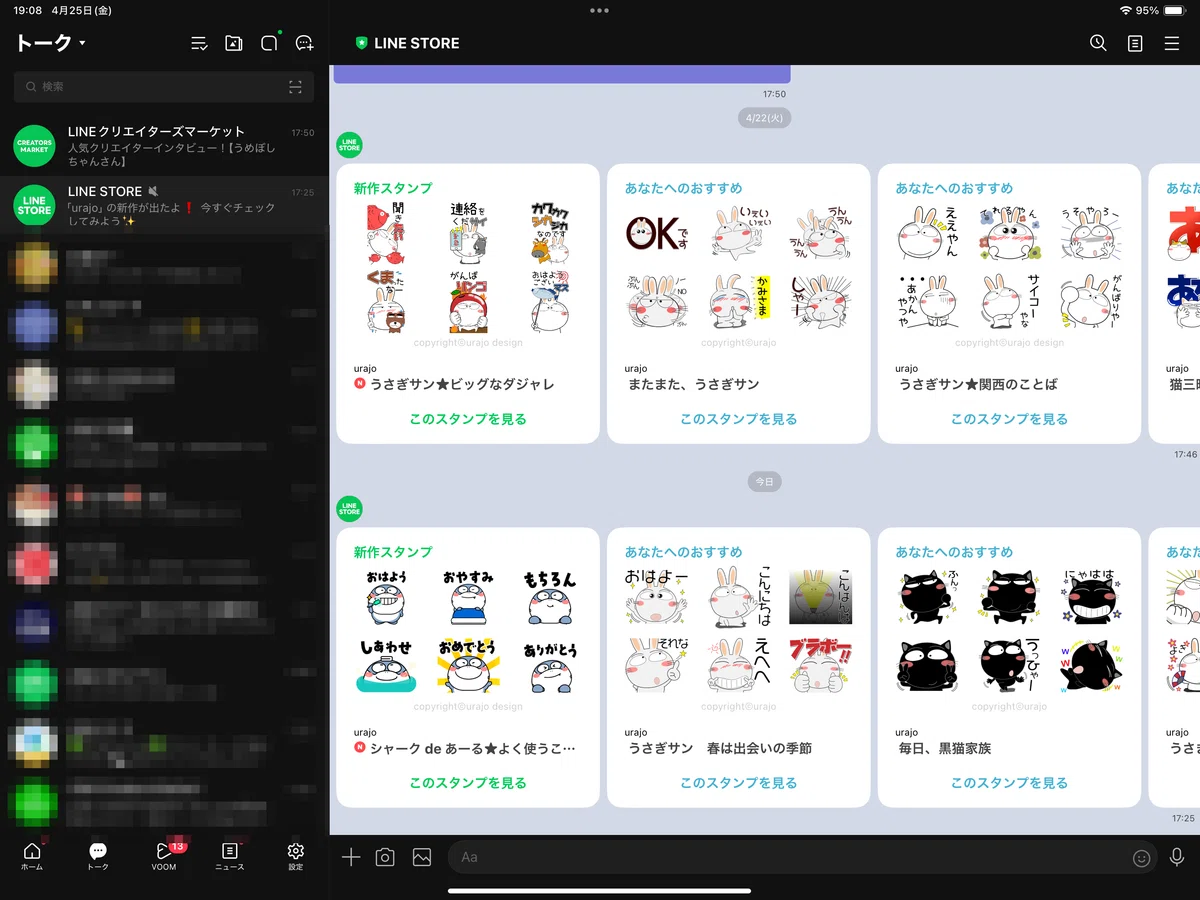Tap the LINE STORE header title
This screenshot has height=900, width=1200.
(416, 43)
